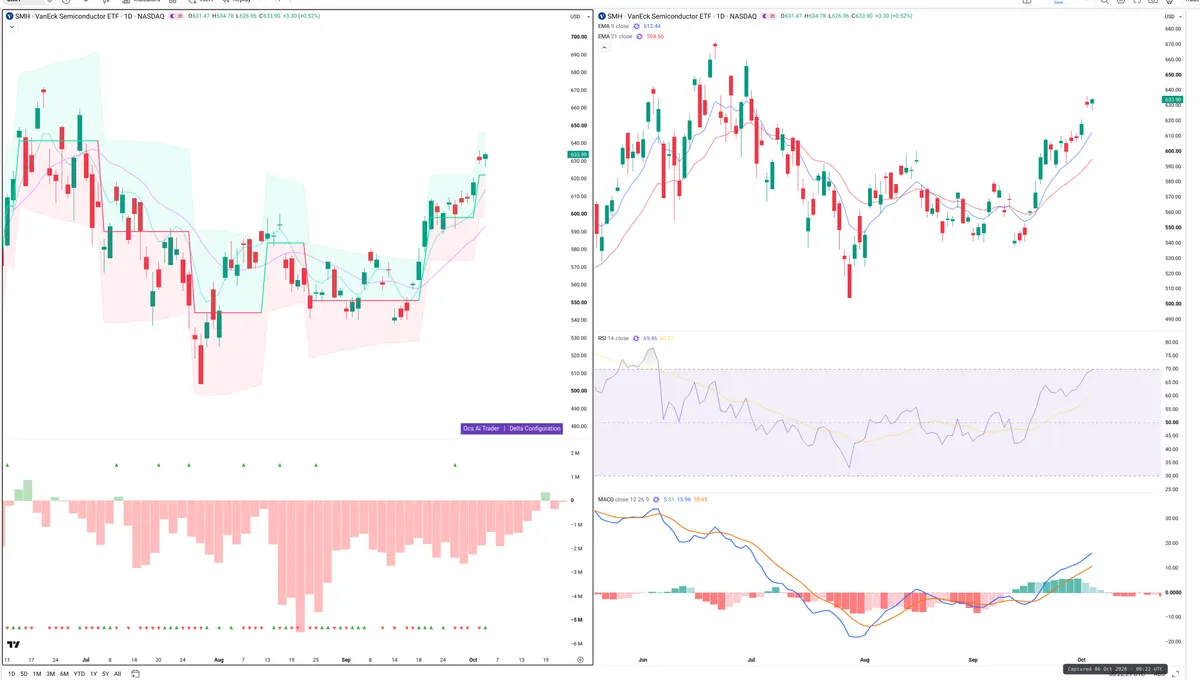
Task: Click the EMA 21 value 594.66
Action: 654,36
